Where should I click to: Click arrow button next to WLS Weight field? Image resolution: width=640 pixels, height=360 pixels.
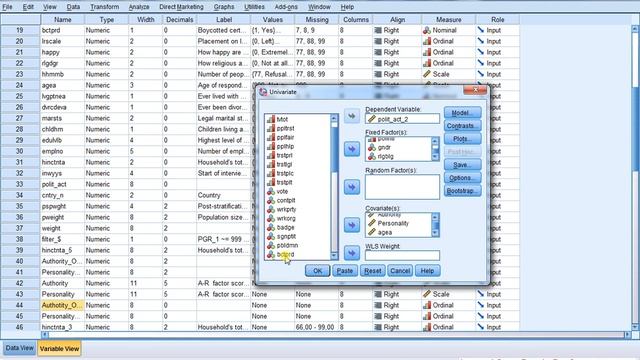[351, 253]
